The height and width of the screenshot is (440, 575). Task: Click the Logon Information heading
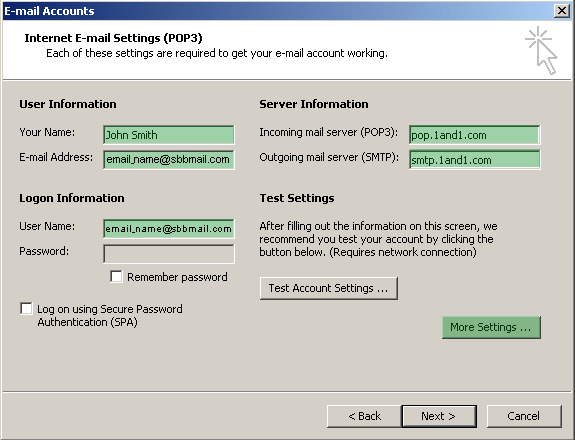coord(72,198)
